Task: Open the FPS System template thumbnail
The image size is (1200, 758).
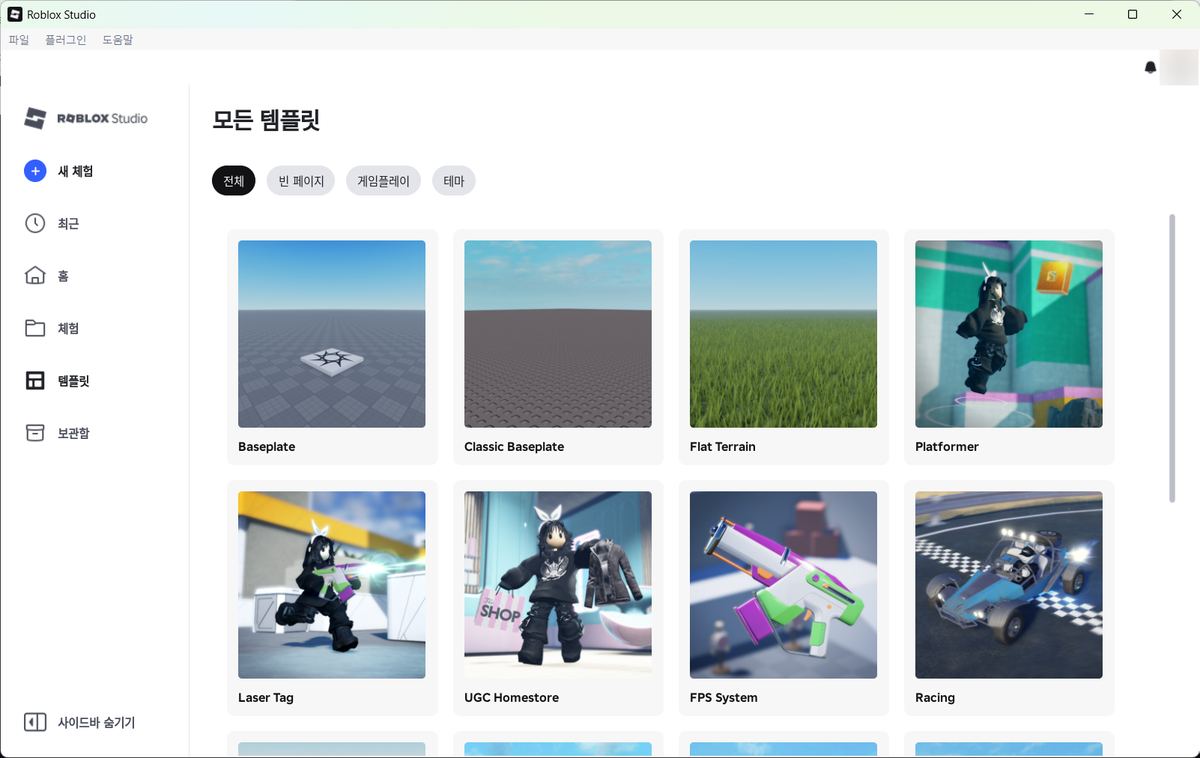Action: click(783, 585)
